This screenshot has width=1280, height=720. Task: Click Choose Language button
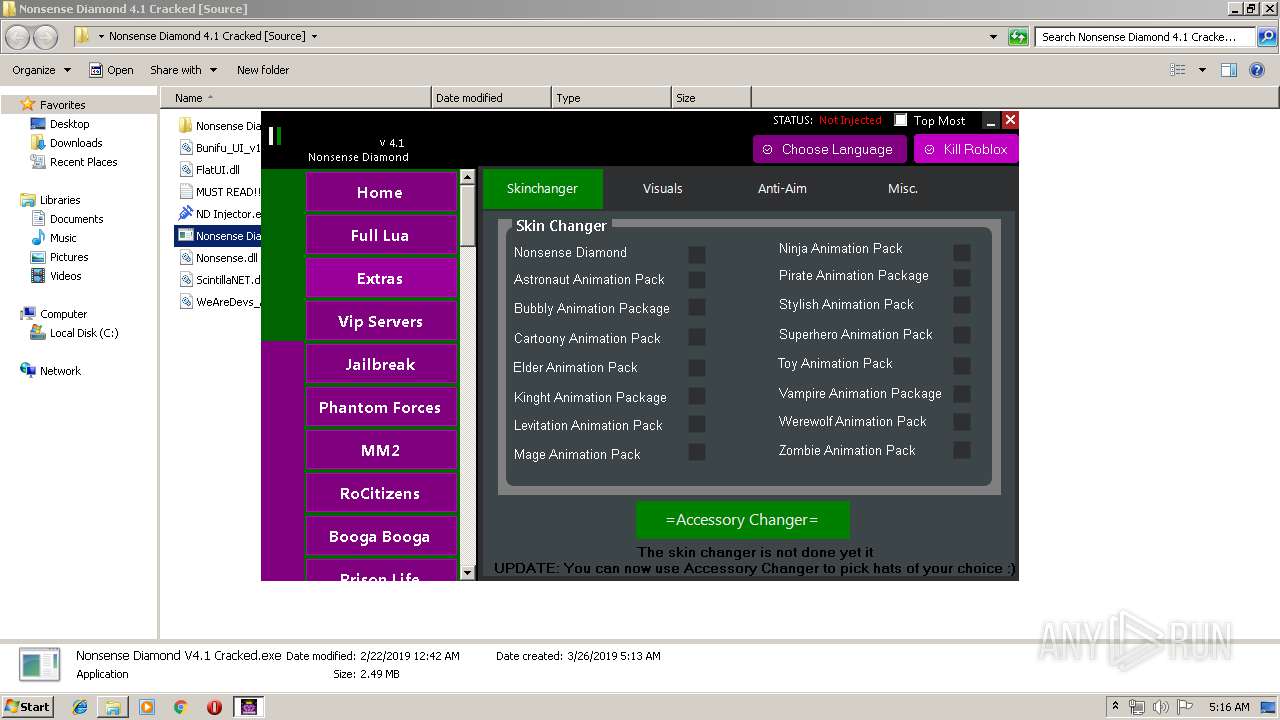(x=829, y=149)
